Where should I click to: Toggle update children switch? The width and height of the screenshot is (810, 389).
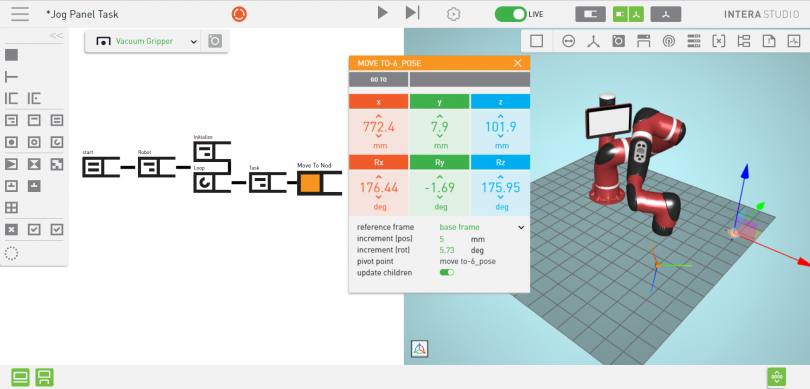[447, 272]
